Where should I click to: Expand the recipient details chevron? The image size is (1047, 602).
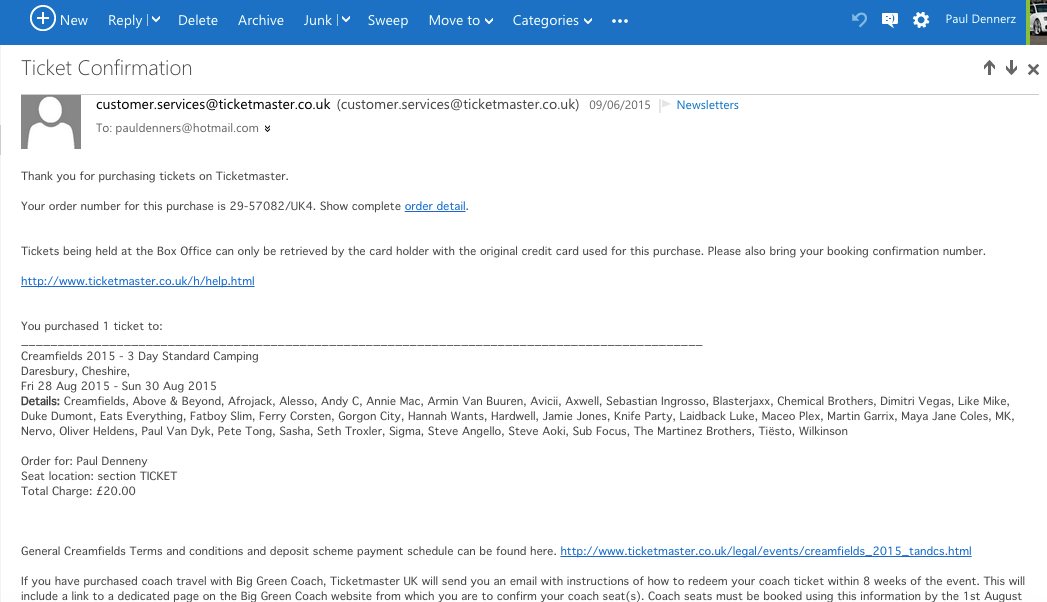[x=267, y=129]
